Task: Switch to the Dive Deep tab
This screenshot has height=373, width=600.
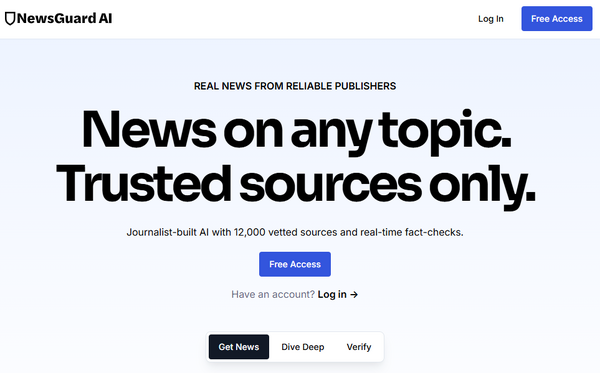Action: [x=303, y=347]
